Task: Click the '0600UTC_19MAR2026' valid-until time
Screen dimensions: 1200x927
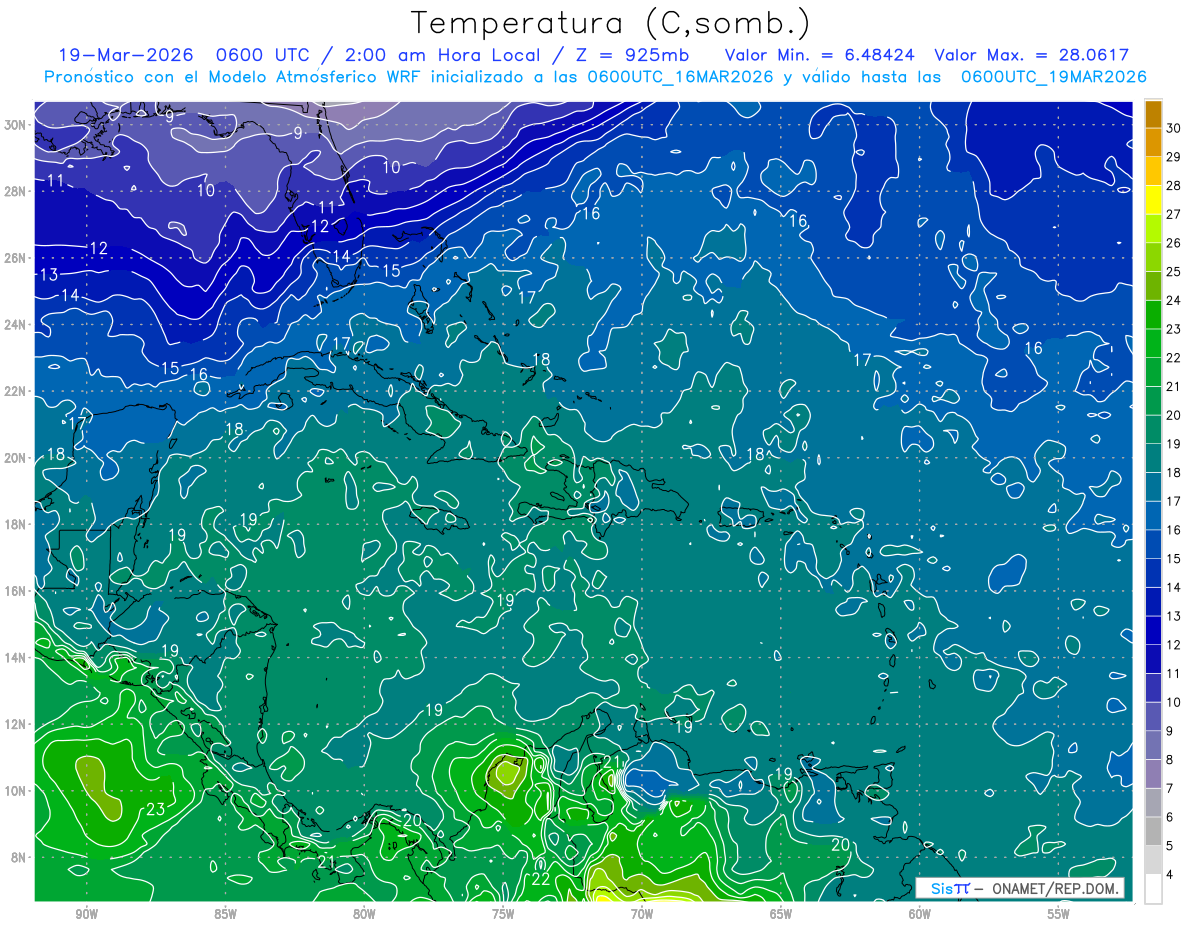Action: (1053, 77)
